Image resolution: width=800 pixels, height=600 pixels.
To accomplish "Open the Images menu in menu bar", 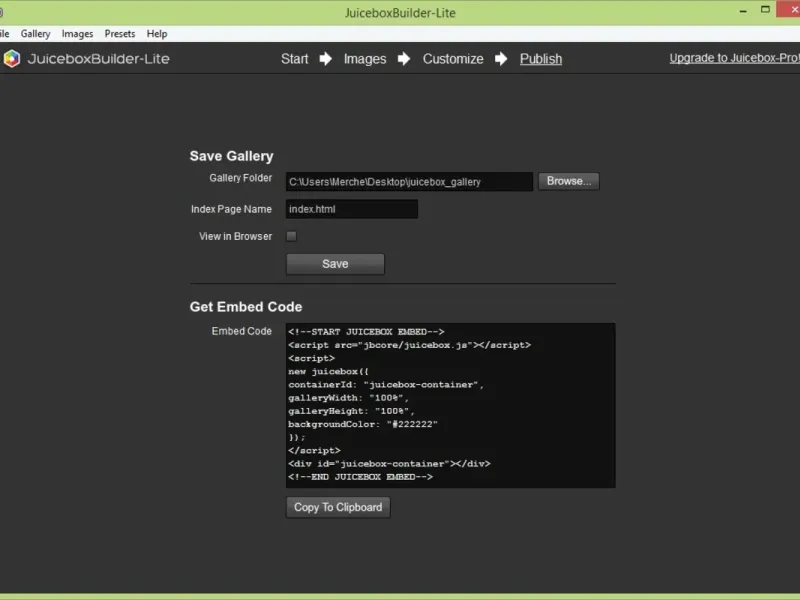I will pyautogui.click(x=77, y=34).
